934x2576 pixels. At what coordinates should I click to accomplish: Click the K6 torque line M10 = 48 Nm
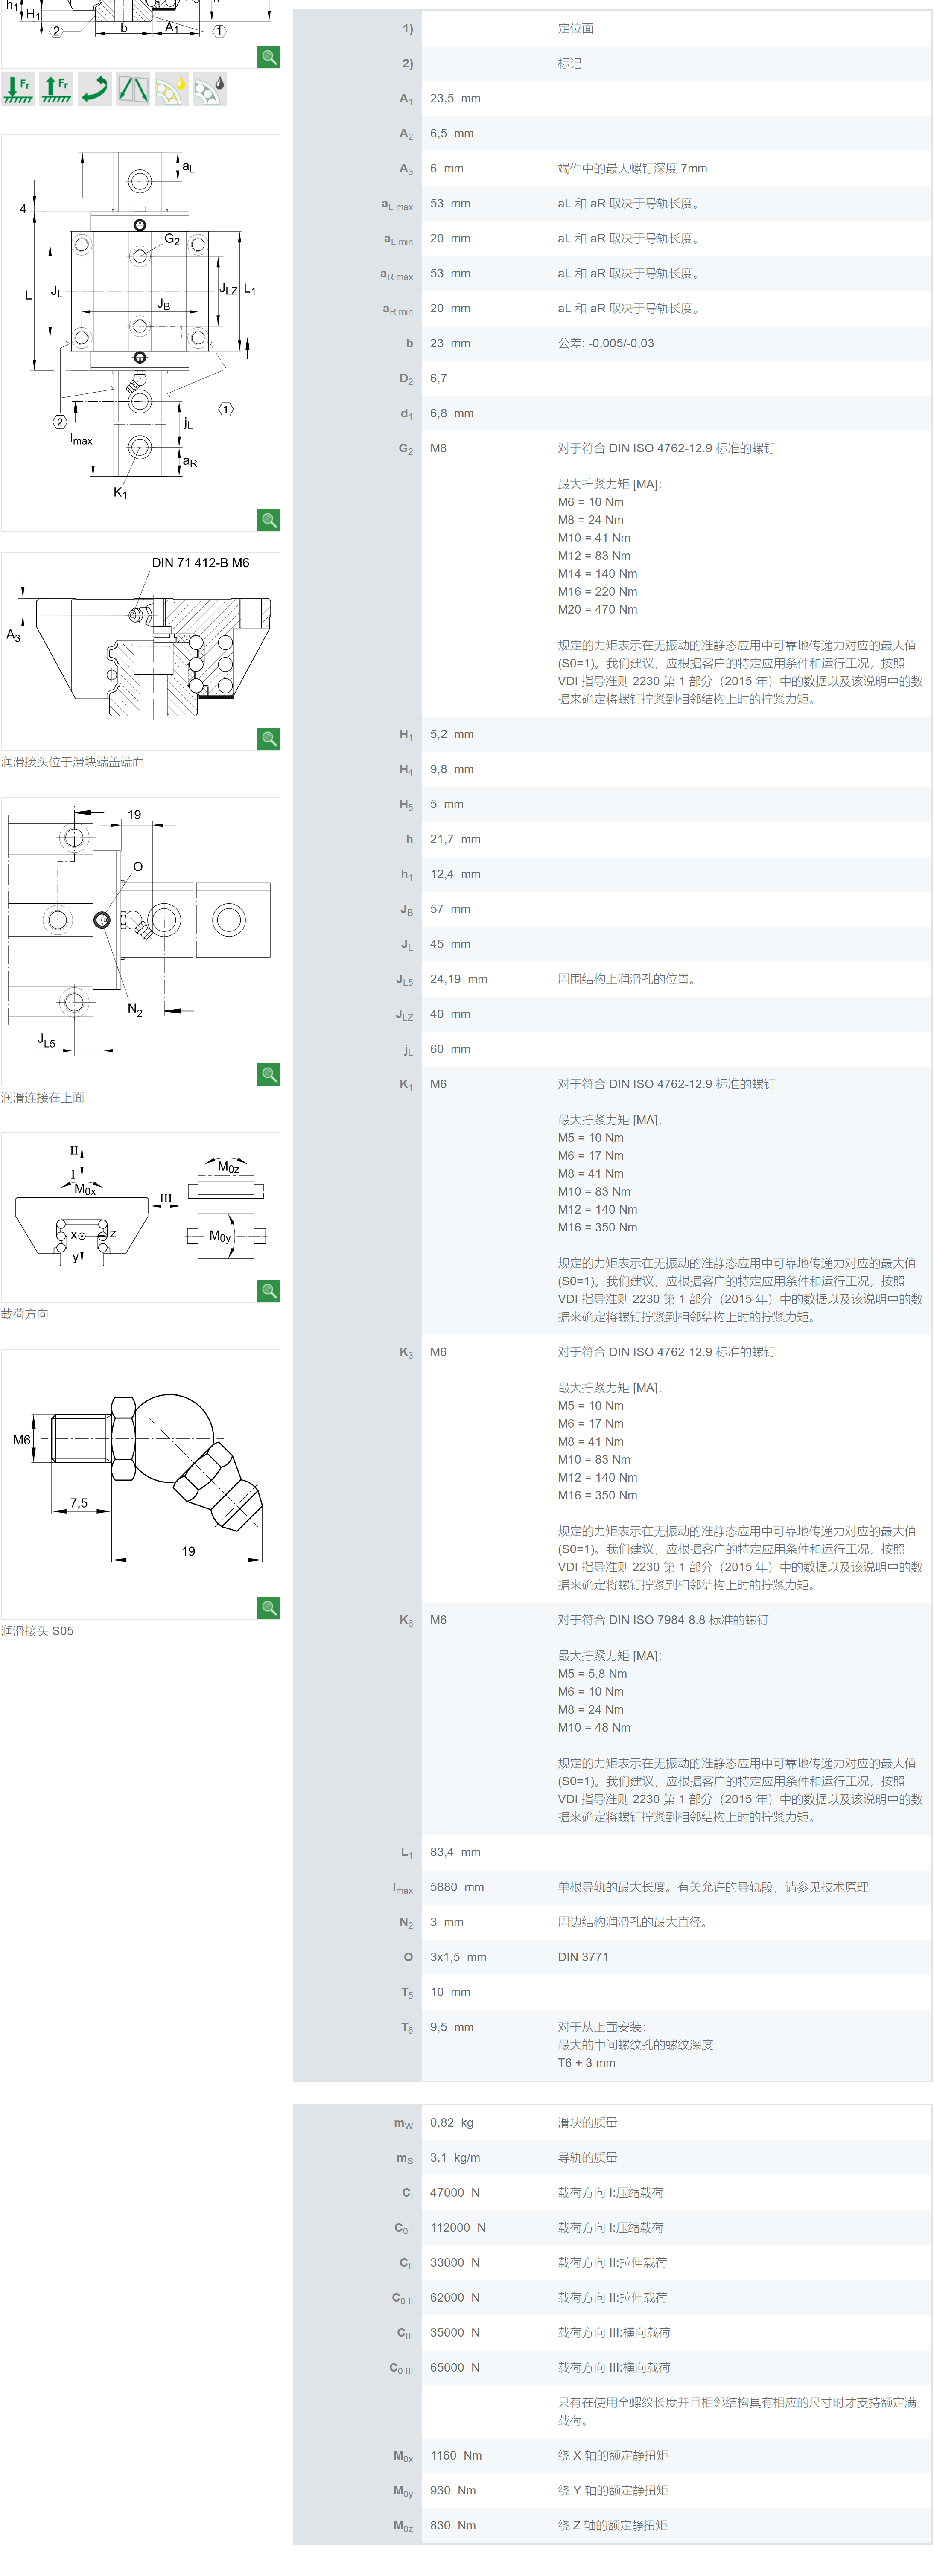[x=594, y=1728]
